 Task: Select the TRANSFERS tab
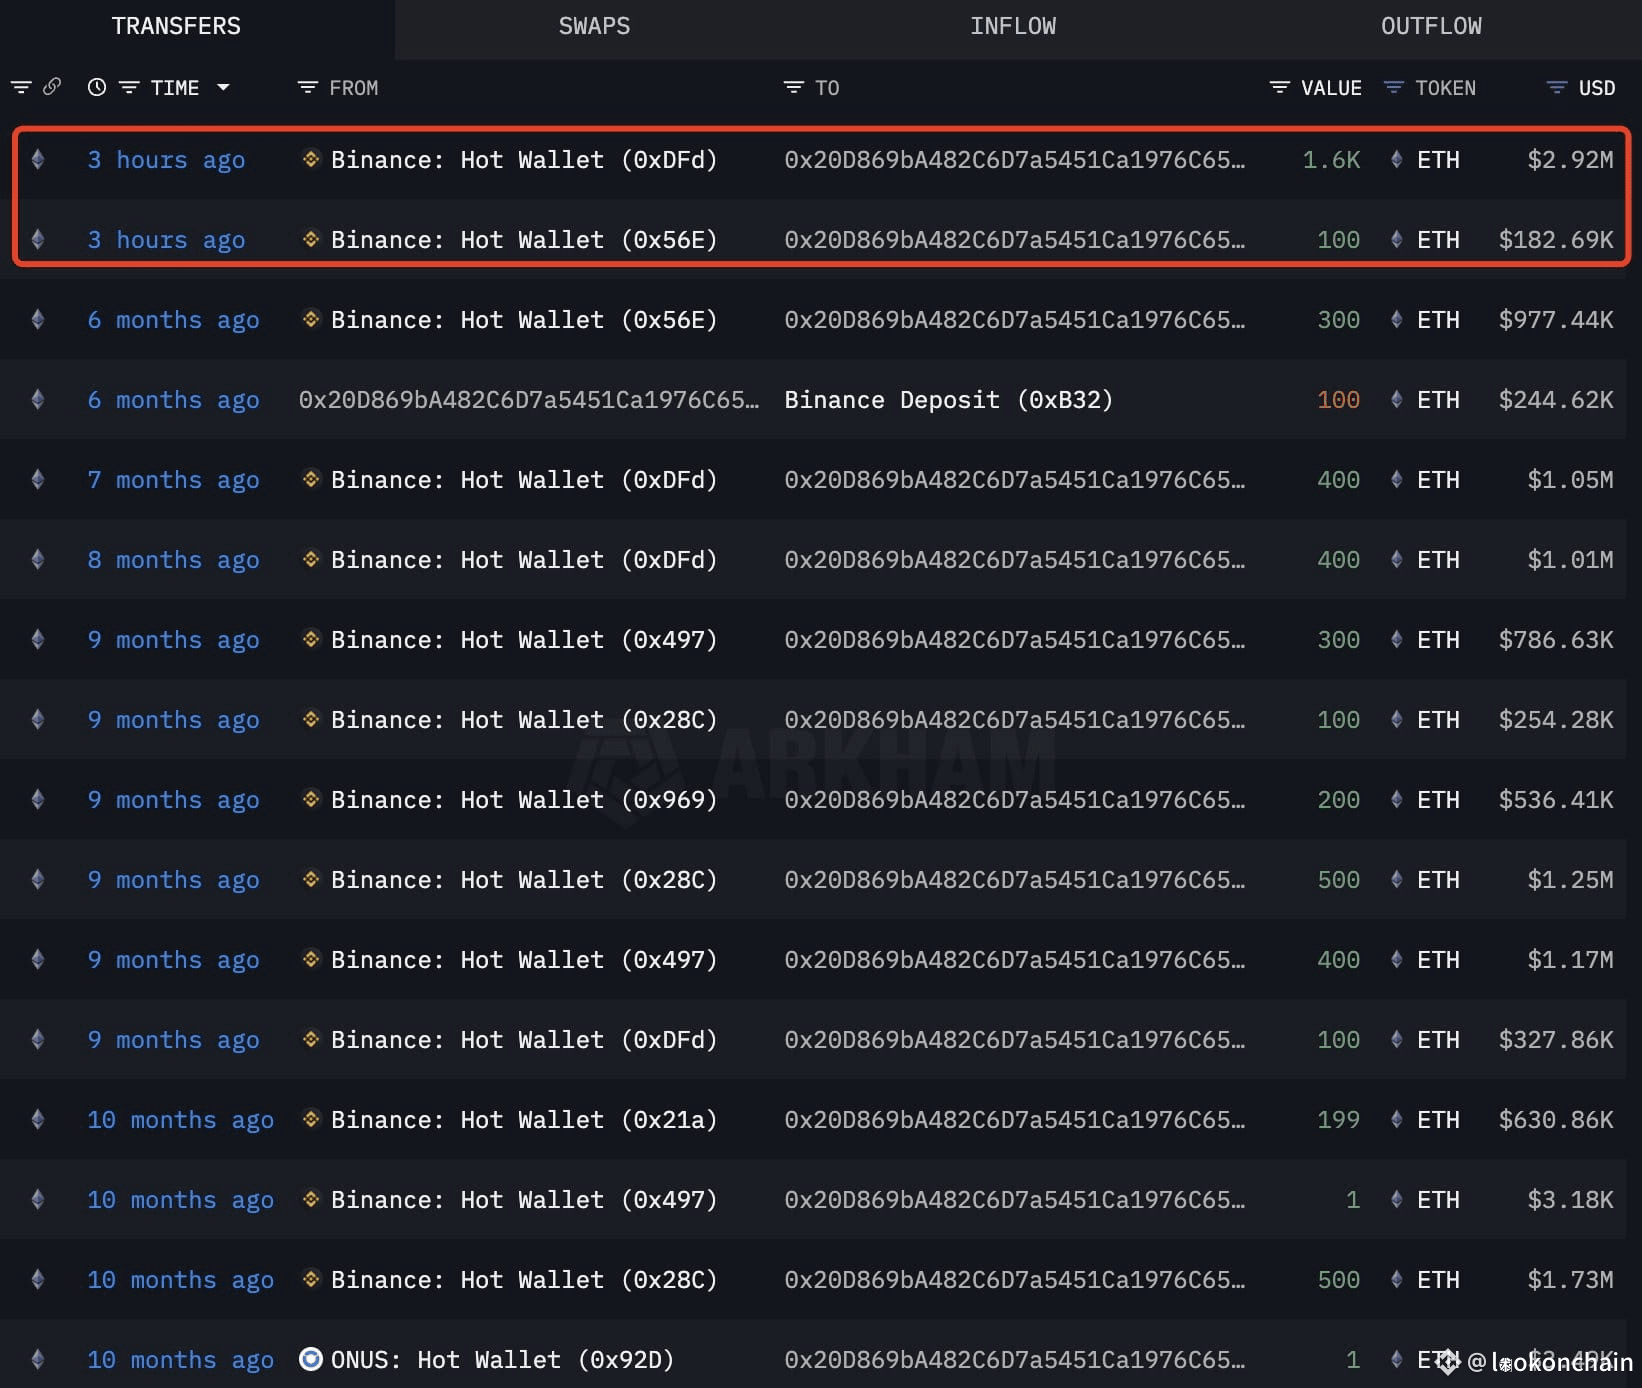pyautogui.click(x=176, y=26)
